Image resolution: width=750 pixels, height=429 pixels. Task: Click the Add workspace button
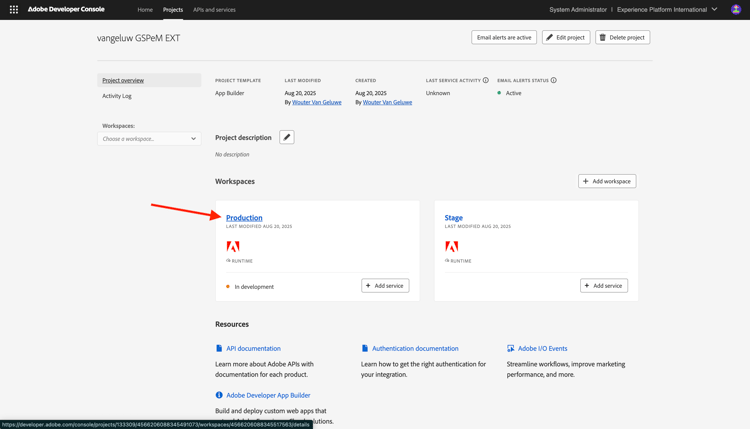click(x=607, y=181)
